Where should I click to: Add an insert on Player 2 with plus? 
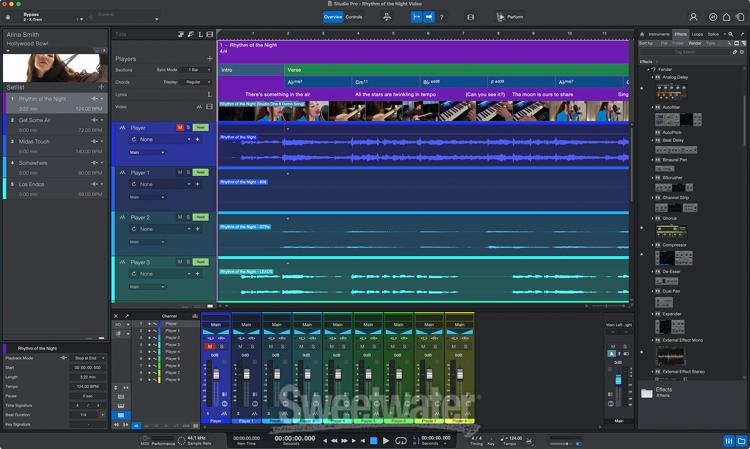(198, 229)
